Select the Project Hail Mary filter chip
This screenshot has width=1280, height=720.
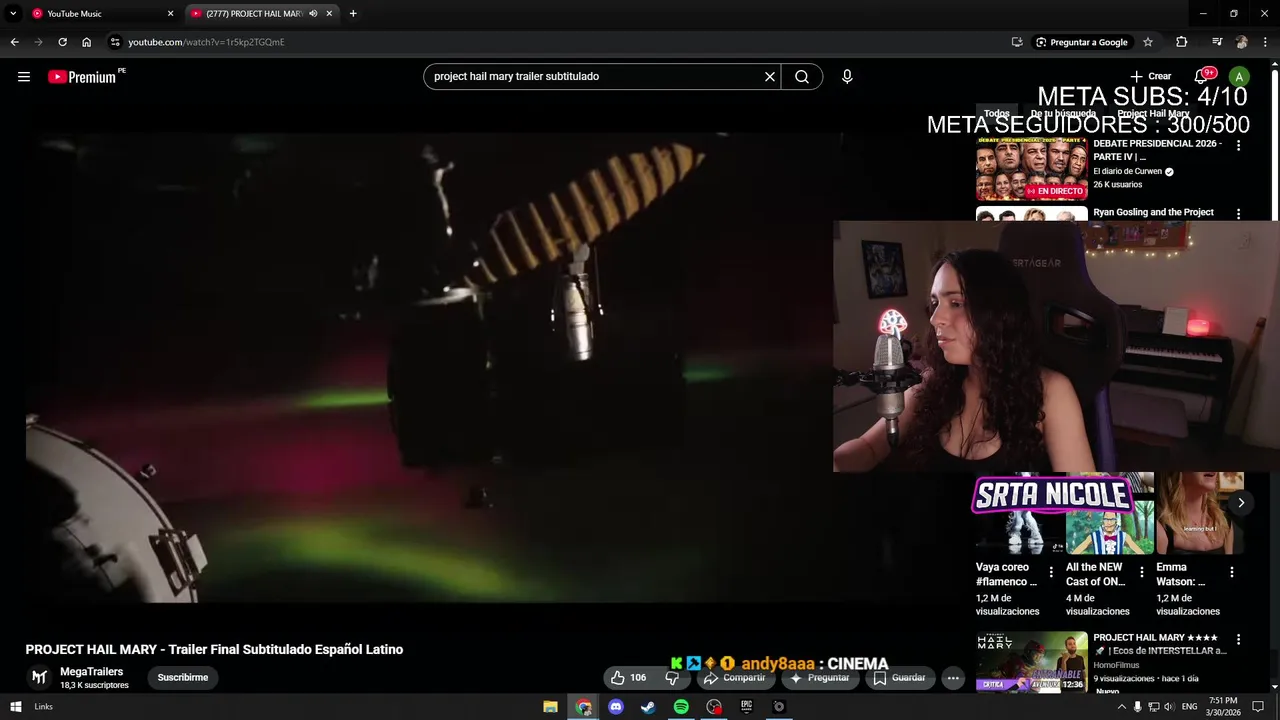pyautogui.click(x=1153, y=114)
